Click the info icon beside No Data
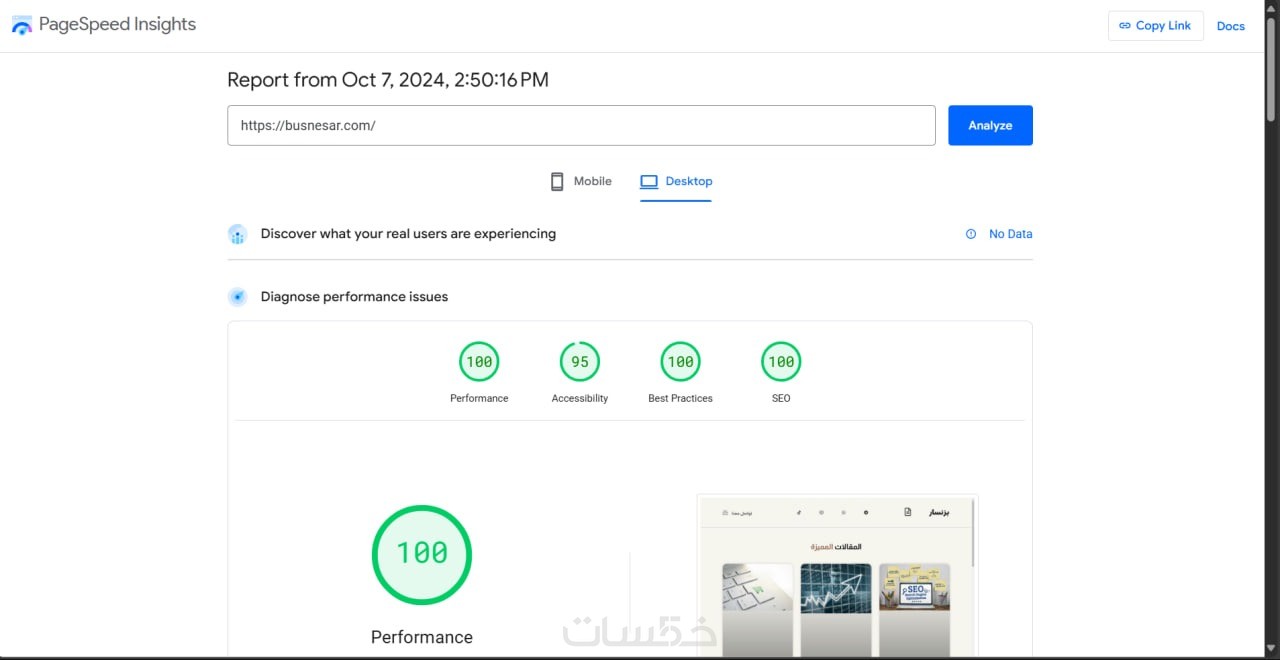 pos(970,234)
